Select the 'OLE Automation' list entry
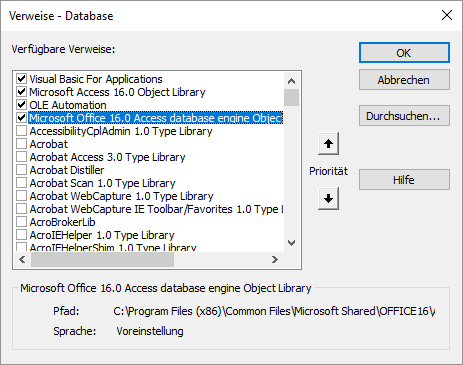The width and height of the screenshot is (463, 365). (x=68, y=105)
